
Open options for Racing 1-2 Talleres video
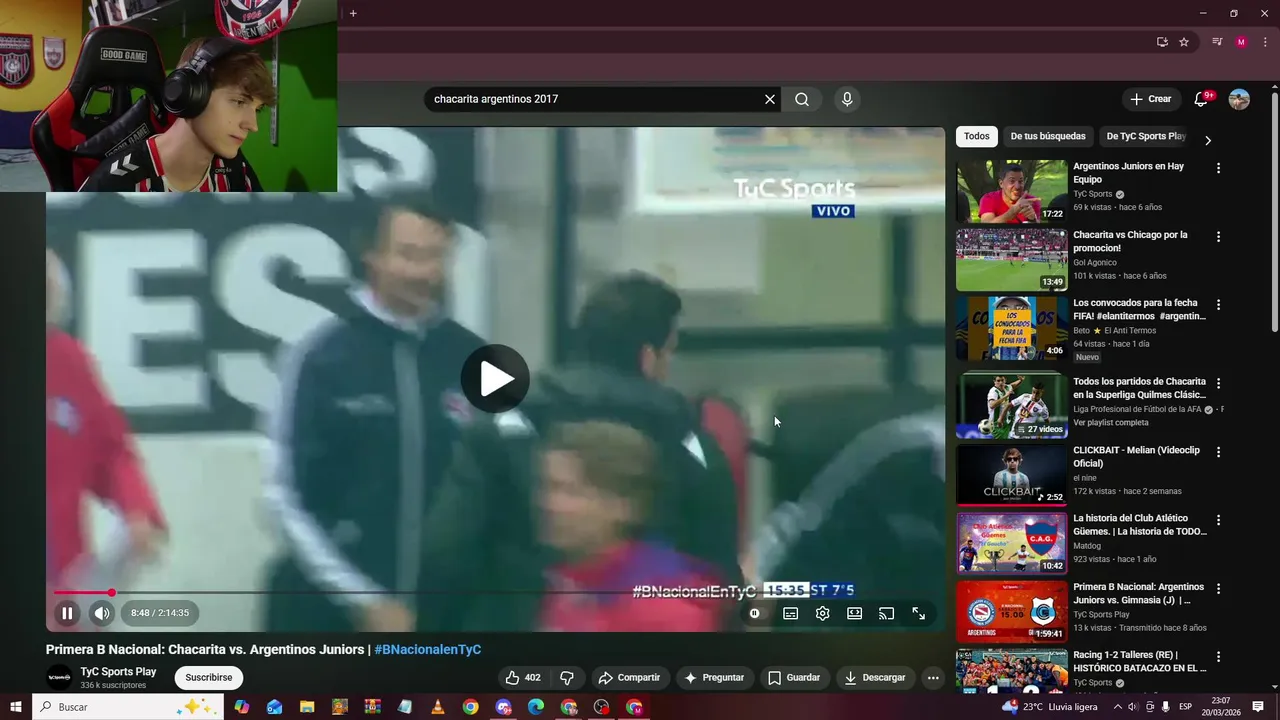coord(1218,657)
